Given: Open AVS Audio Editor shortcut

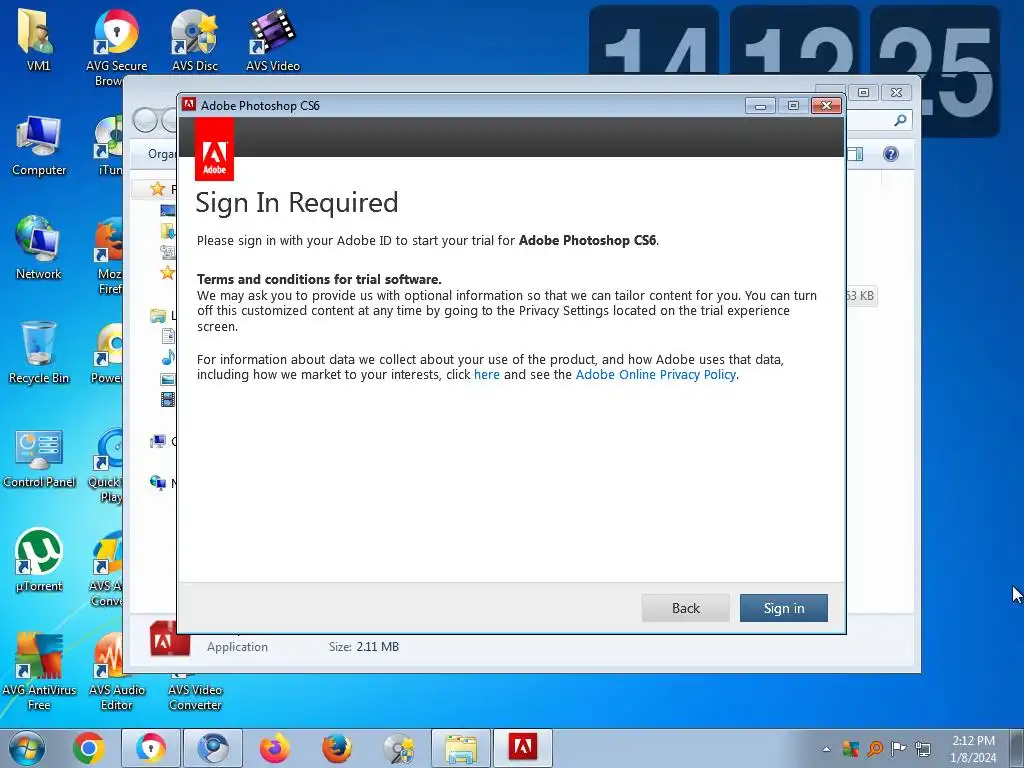Looking at the screenshot, I should pos(116,671).
